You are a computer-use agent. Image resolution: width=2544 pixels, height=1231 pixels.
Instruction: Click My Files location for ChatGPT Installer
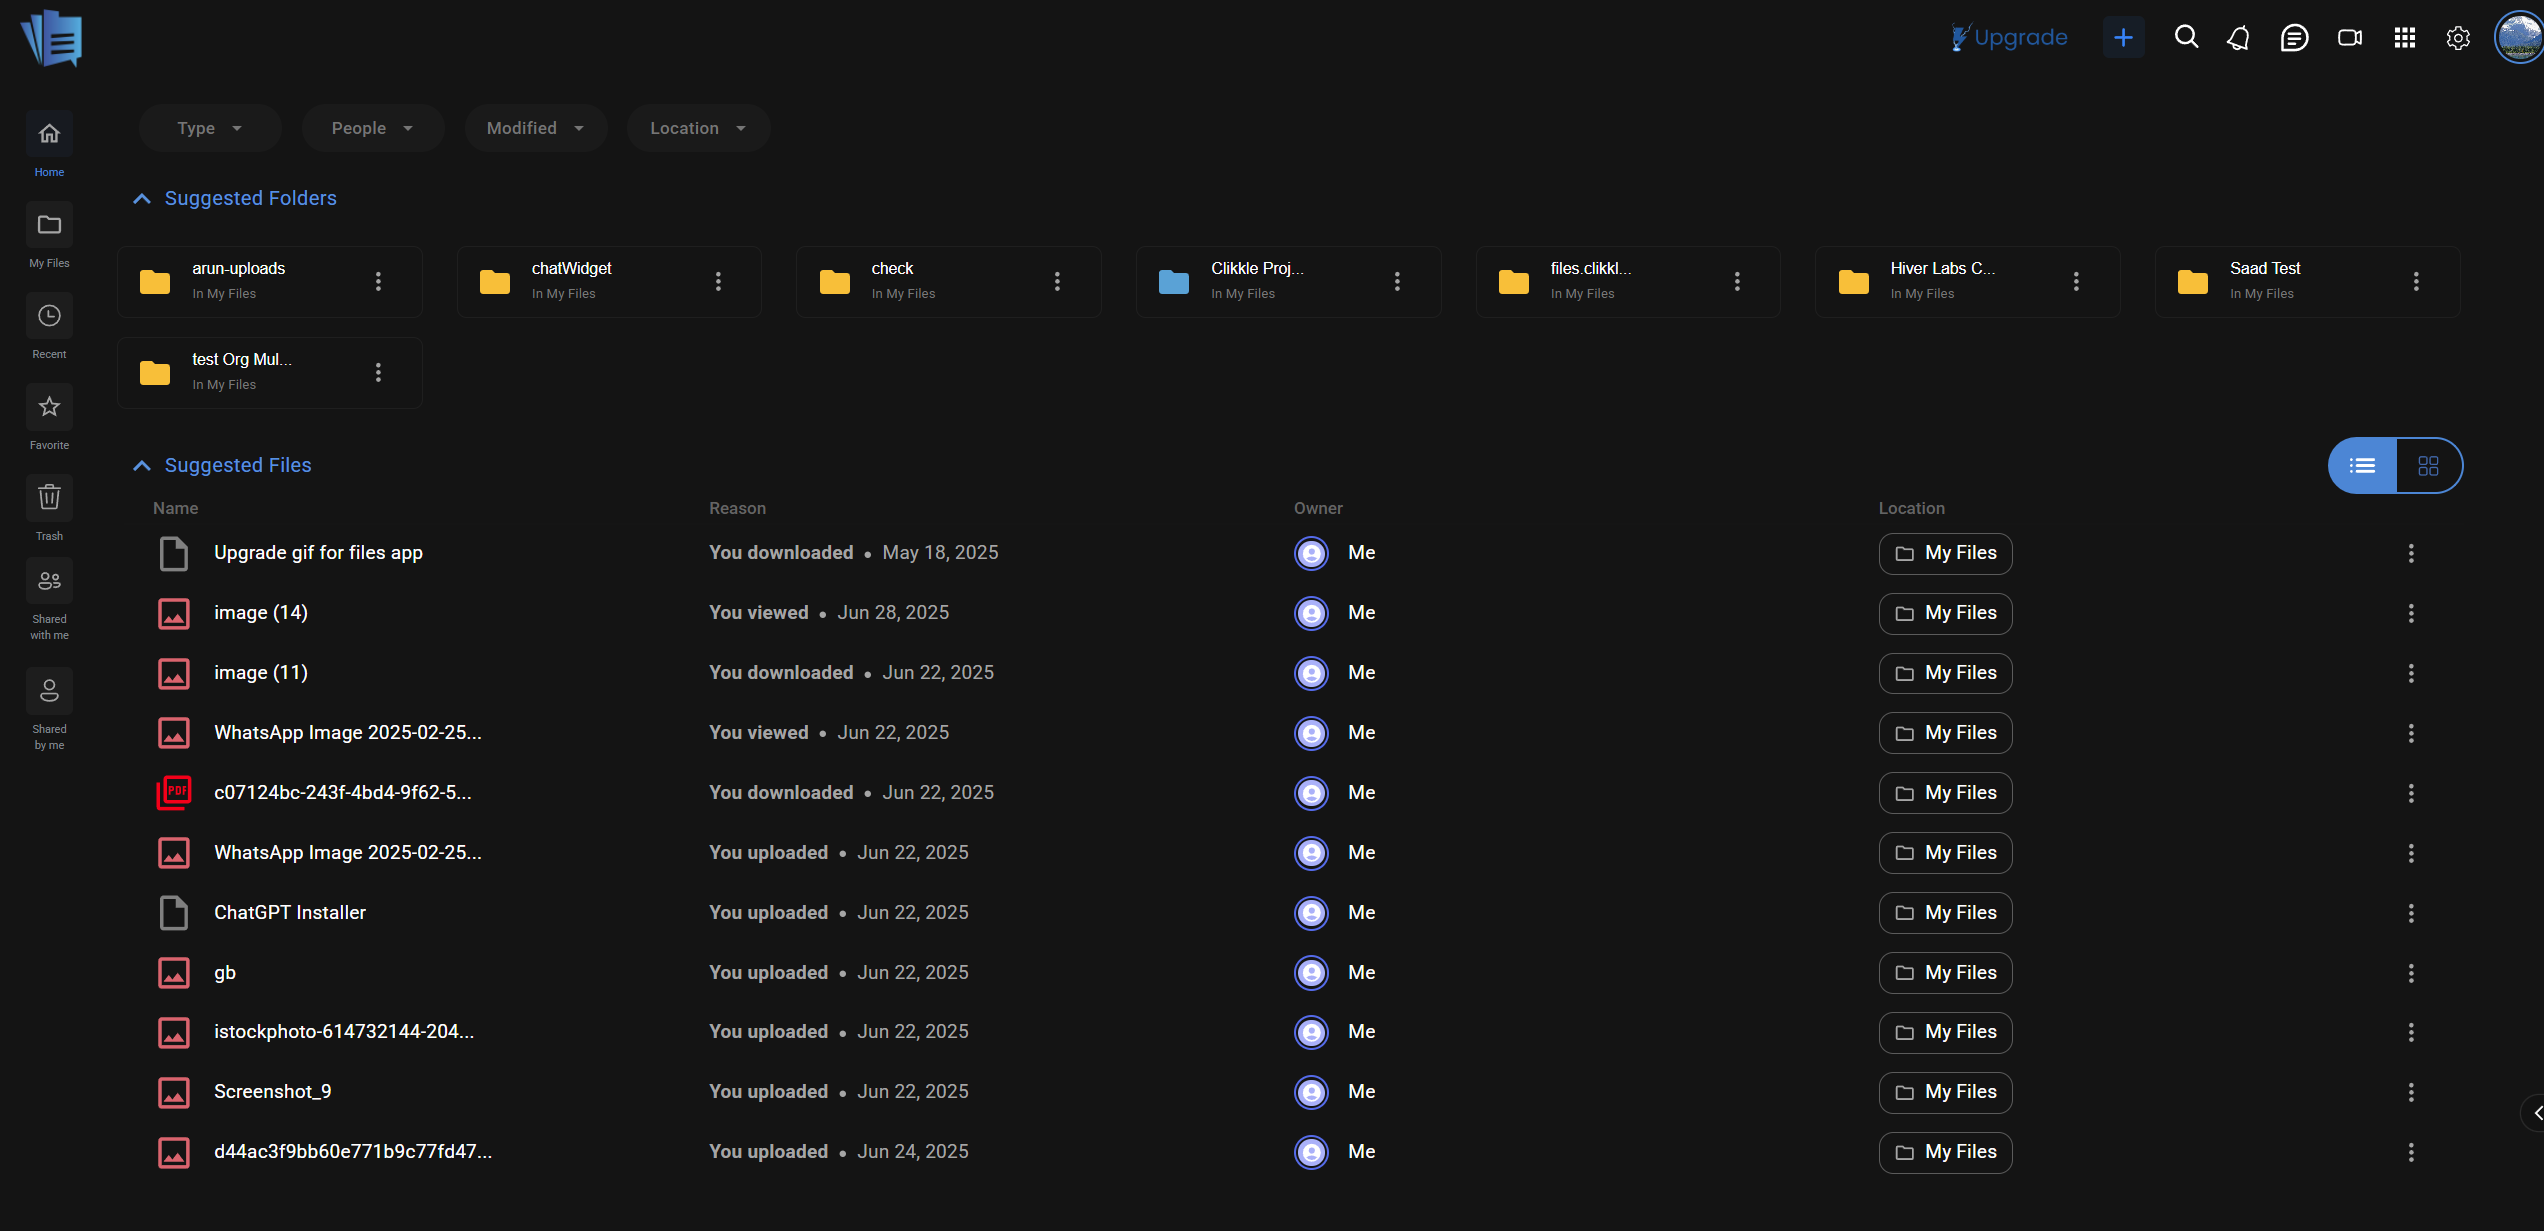click(x=1945, y=913)
